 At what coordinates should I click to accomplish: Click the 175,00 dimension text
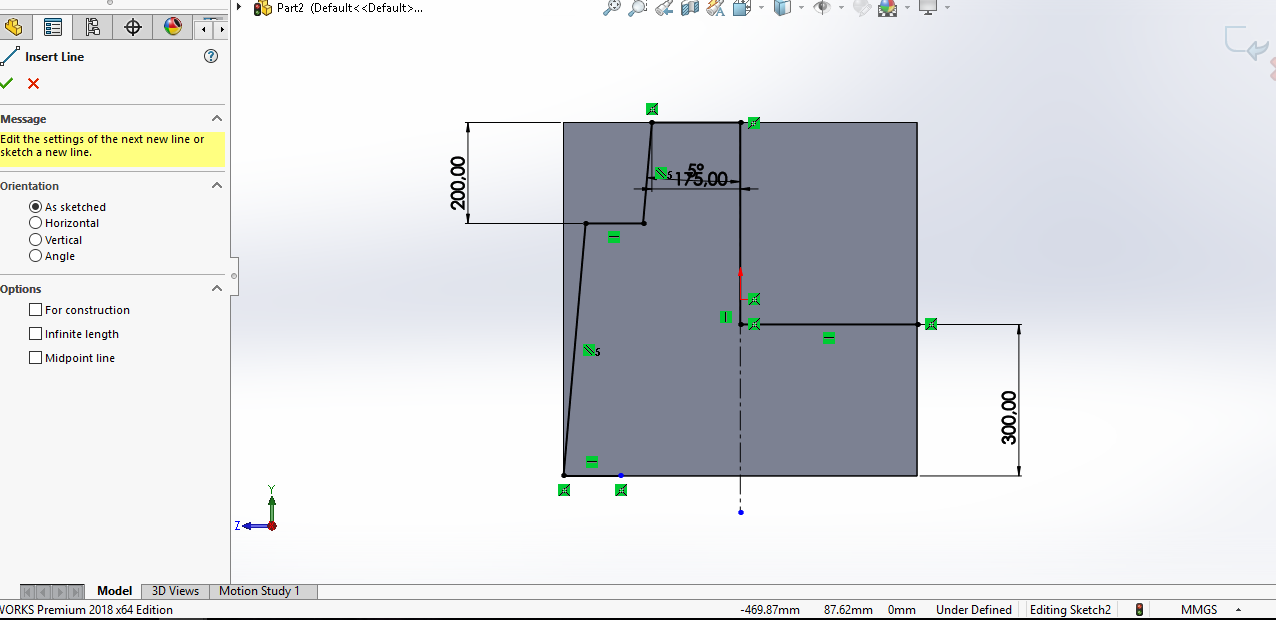pyautogui.click(x=700, y=179)
